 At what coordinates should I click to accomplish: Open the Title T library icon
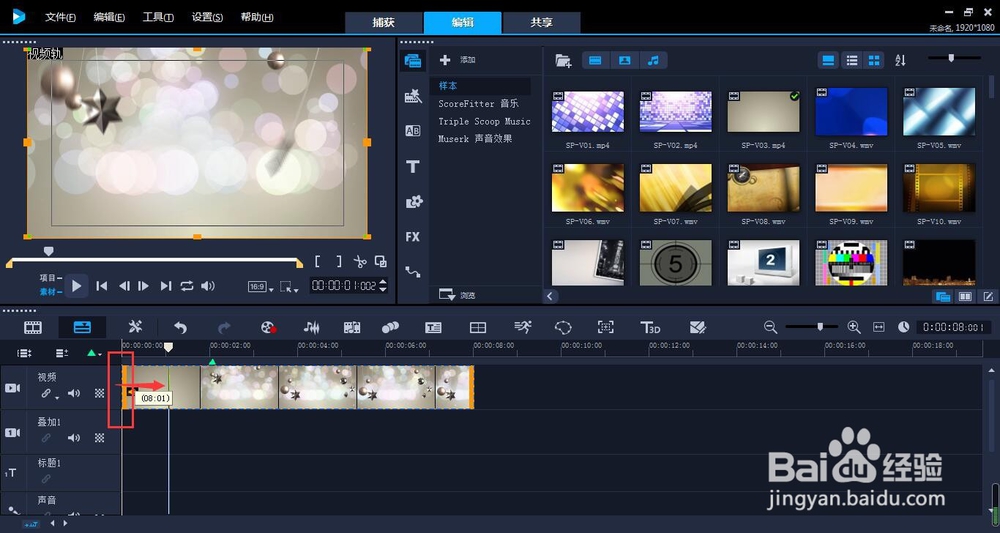point(413,166)
